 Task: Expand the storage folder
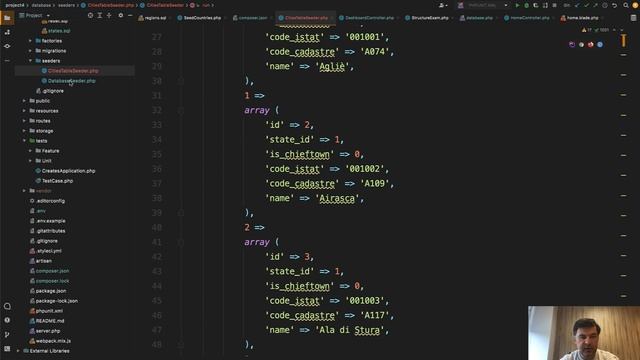[24, 131]
